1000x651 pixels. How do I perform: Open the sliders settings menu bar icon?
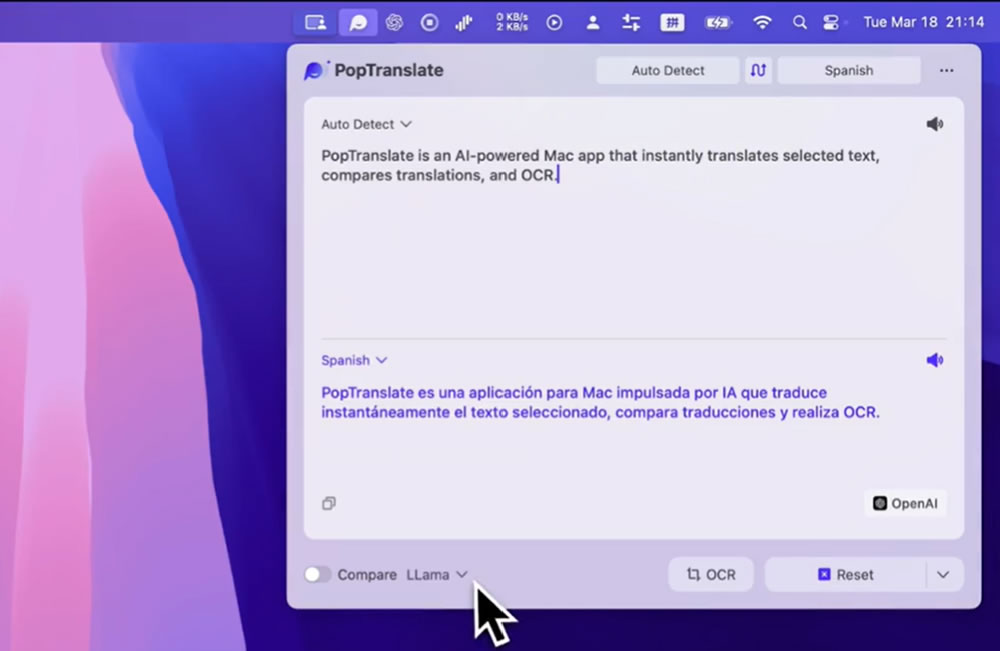click(631, 23)
